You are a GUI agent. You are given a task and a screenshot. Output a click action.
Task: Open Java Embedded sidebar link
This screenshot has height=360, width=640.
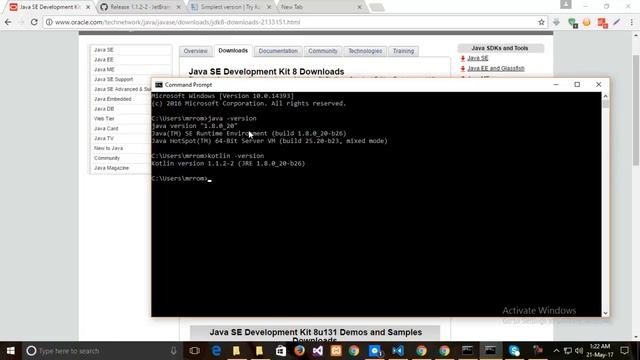[113, 99]
